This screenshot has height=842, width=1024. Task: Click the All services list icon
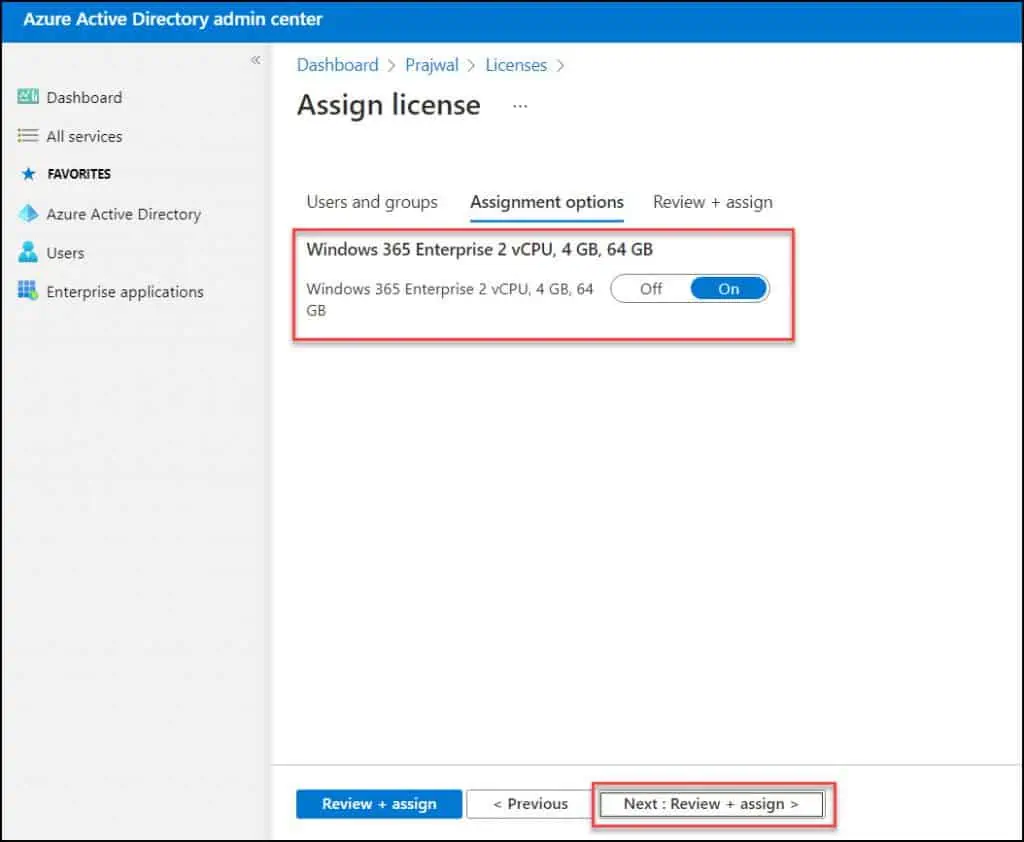coord(27,136)
